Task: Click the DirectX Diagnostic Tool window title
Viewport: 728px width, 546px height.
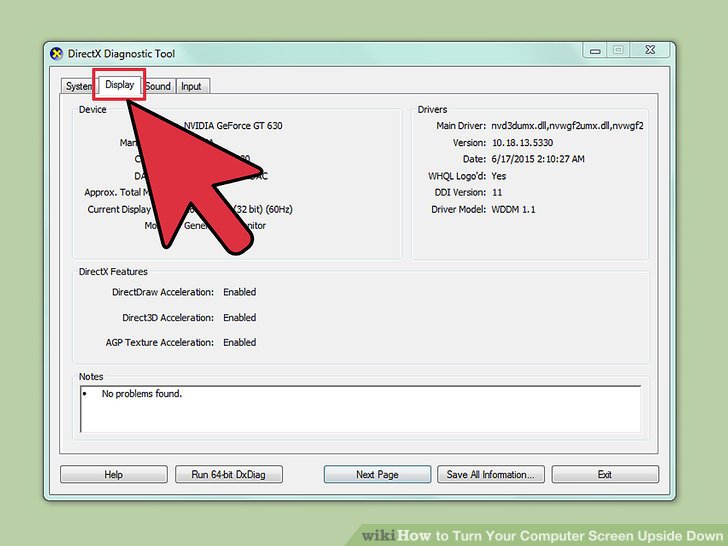Action: pos(121,54)
